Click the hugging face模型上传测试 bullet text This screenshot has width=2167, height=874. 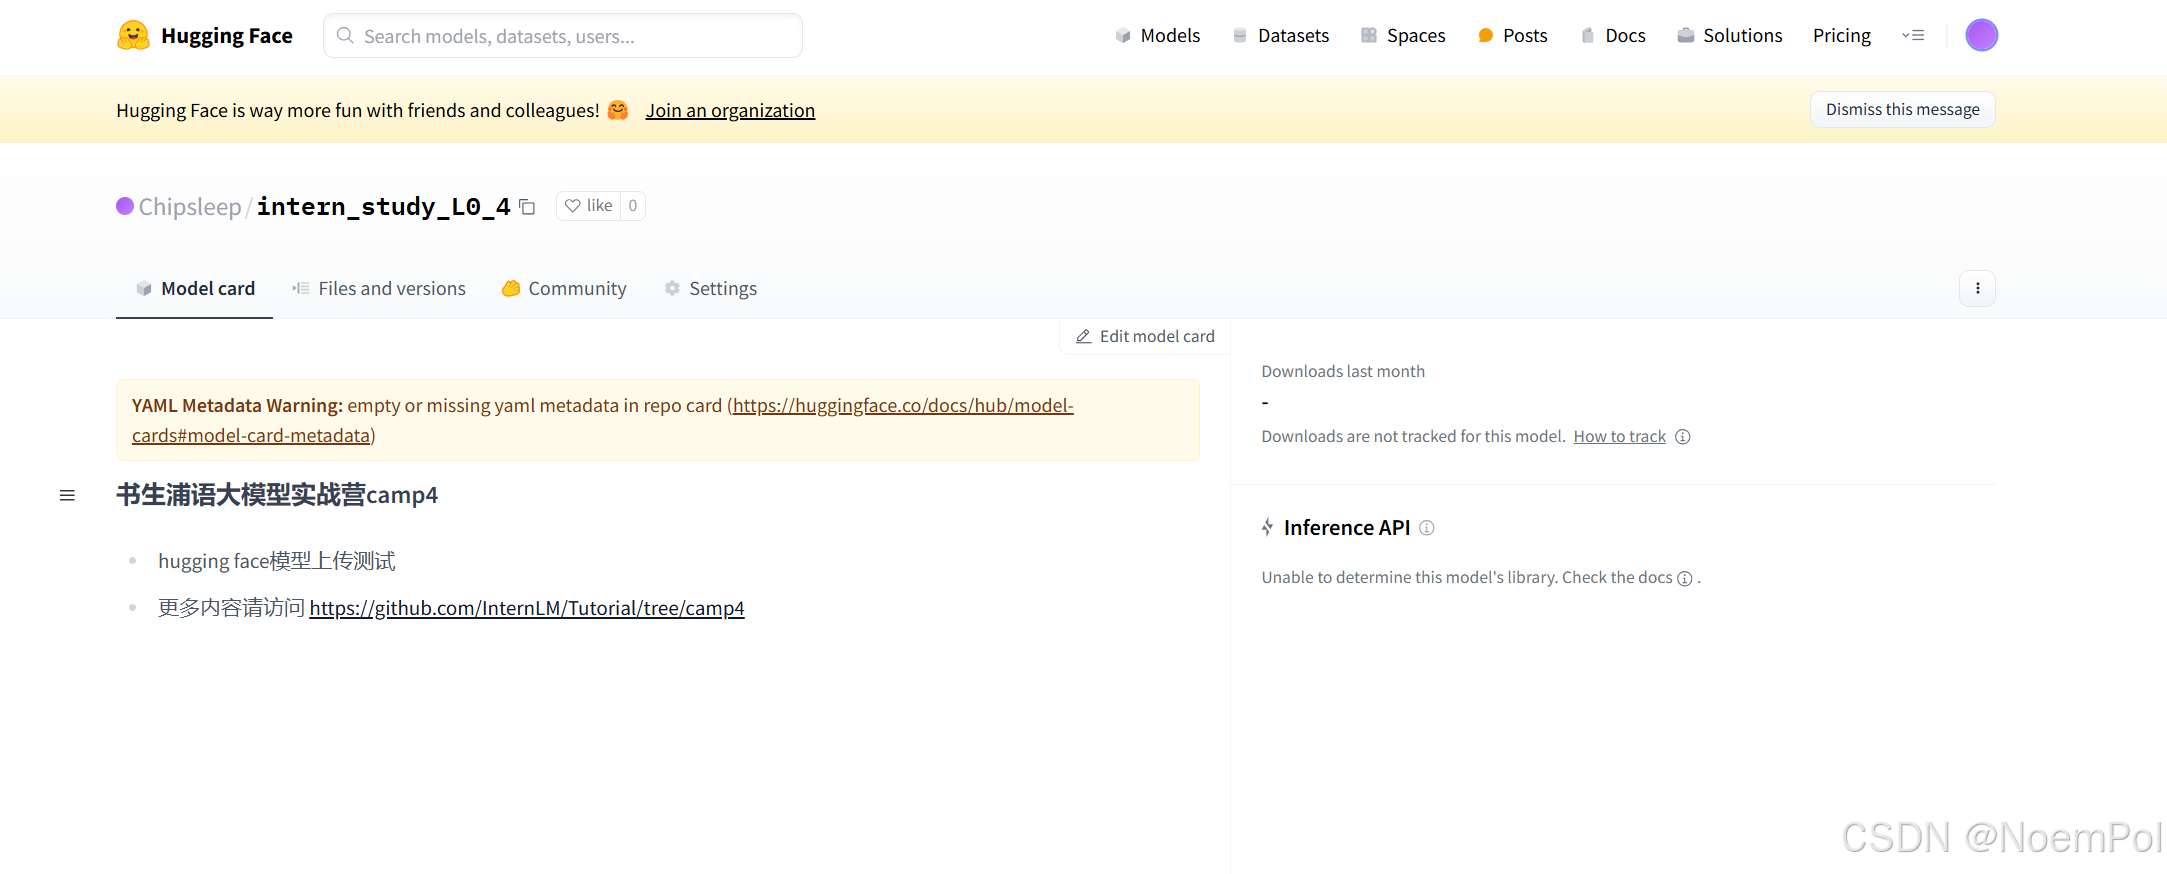pyautogui.click(x=277, y=561)
